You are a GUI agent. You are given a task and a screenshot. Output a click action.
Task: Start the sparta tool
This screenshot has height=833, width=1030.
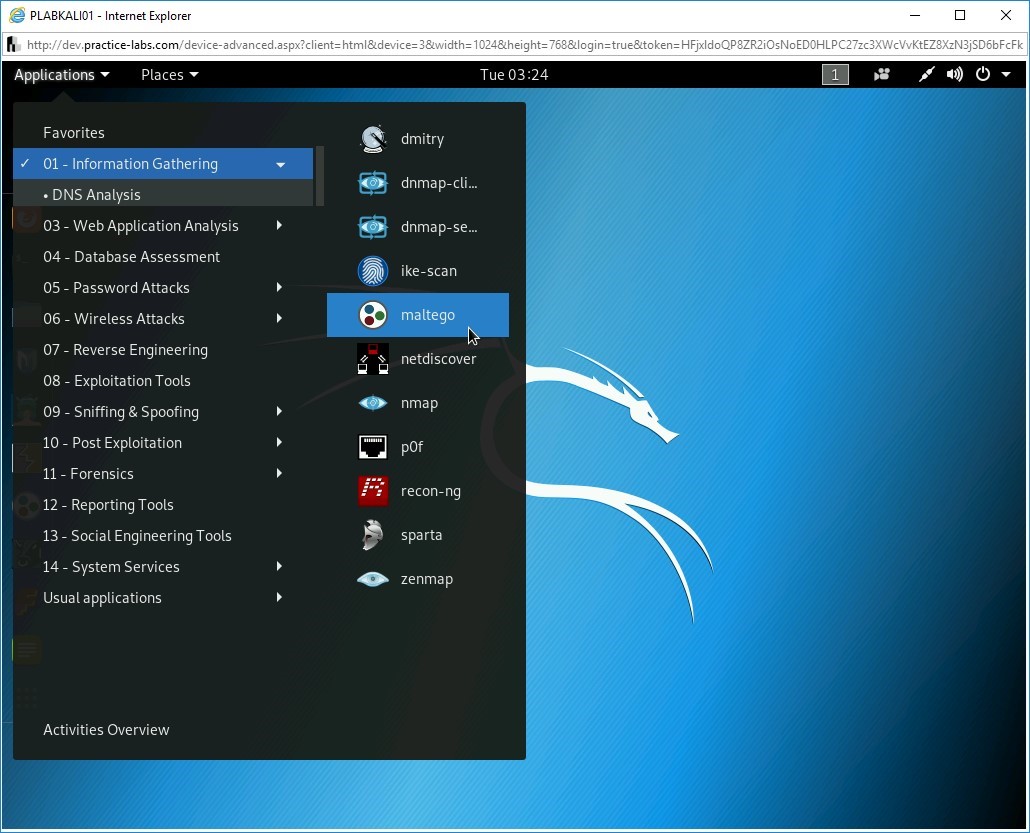click(x=421, y=535)
